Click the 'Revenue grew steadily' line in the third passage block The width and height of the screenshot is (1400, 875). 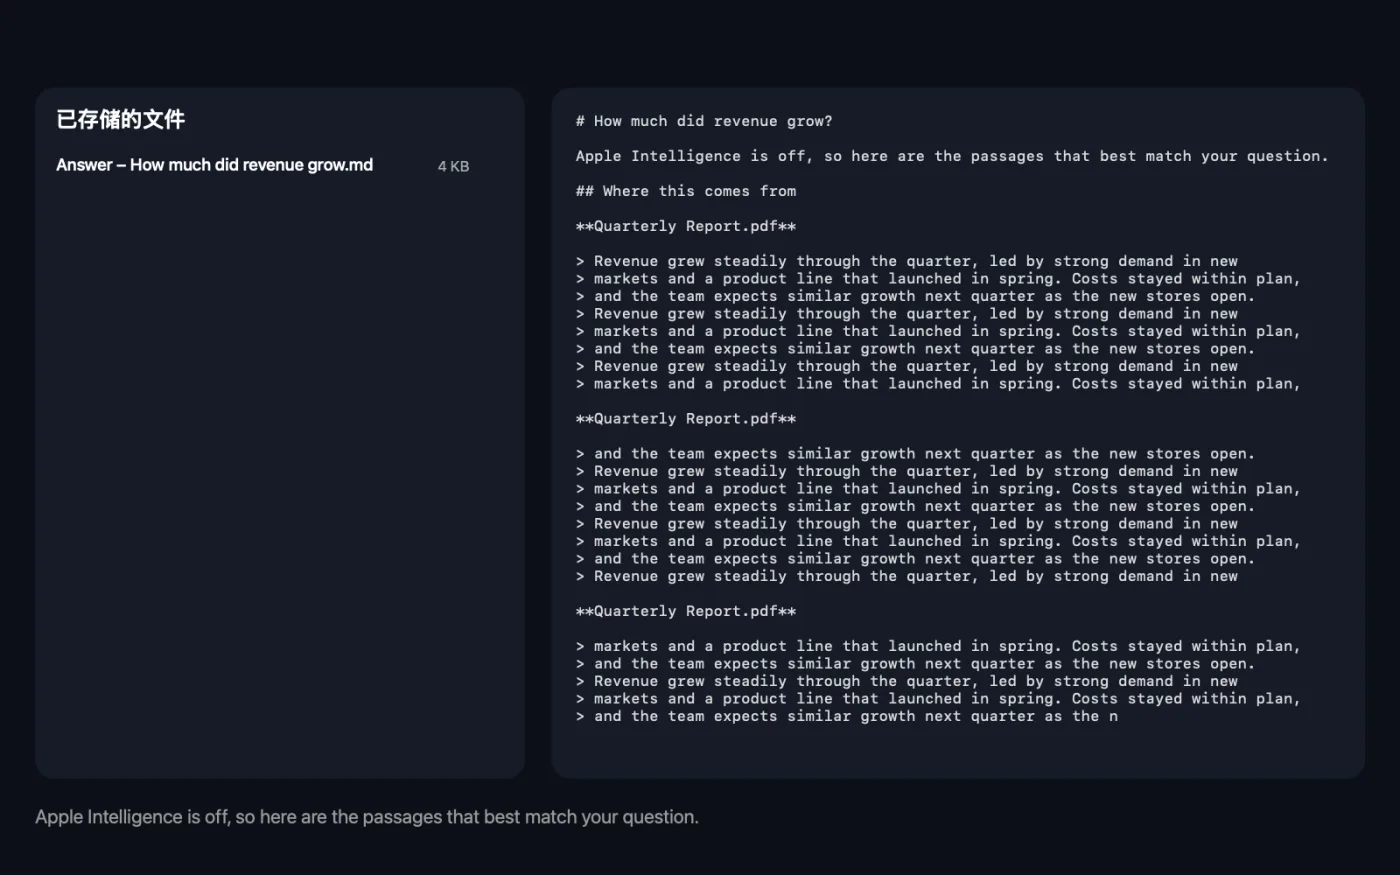coord(907,681)
